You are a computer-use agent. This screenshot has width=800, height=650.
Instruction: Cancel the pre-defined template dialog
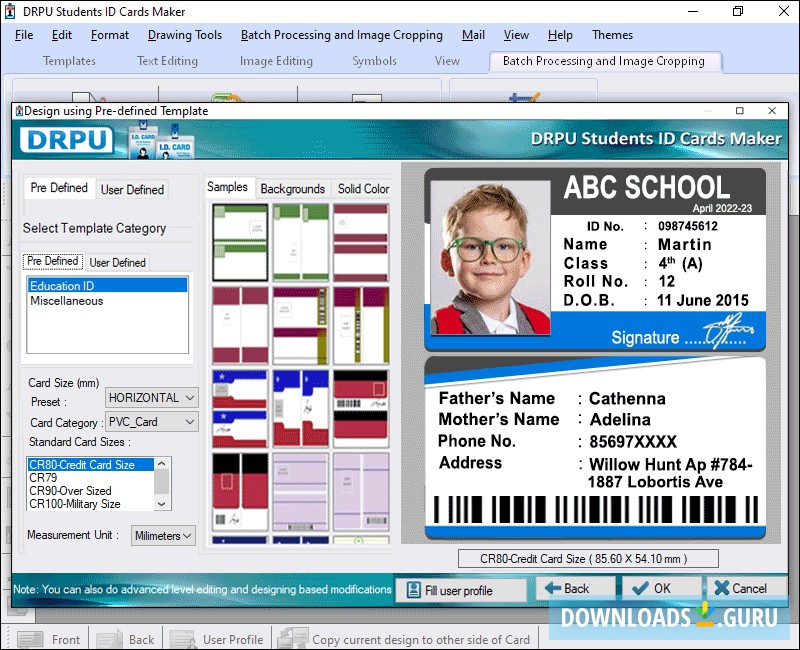point(742,588)
